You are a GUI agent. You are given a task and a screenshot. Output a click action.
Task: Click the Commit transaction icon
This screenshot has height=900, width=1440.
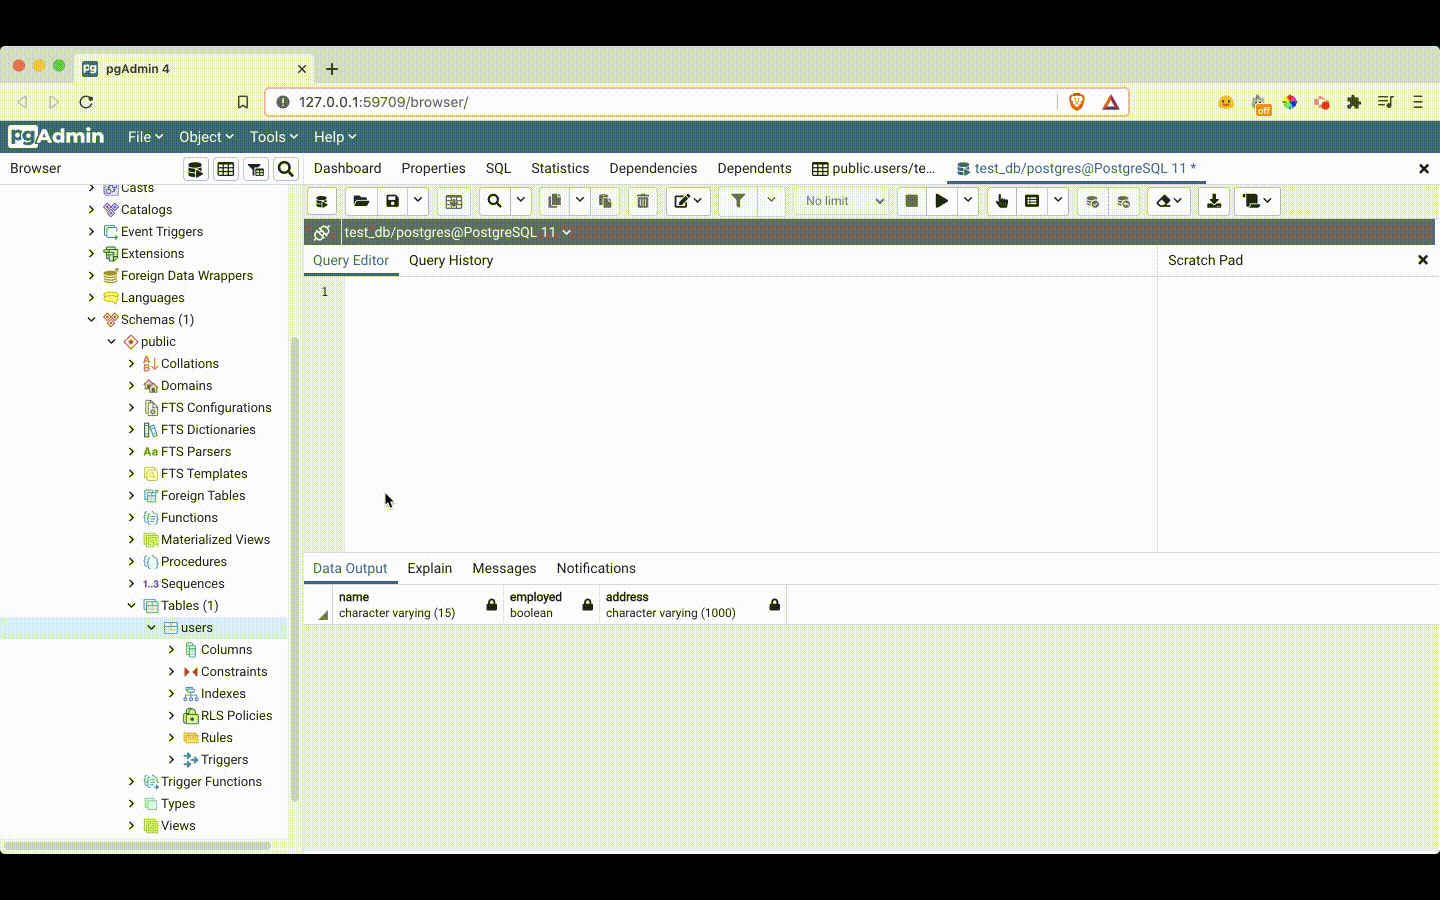pos(1093,201)
